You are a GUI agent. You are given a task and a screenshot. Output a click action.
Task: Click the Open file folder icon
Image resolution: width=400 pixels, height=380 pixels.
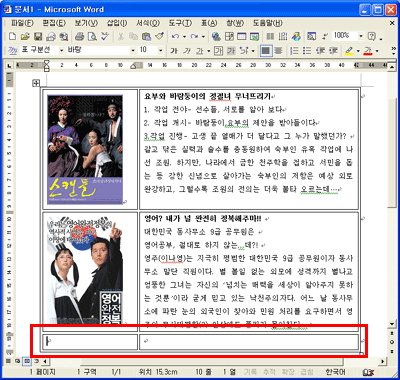(x=25, y=36)
